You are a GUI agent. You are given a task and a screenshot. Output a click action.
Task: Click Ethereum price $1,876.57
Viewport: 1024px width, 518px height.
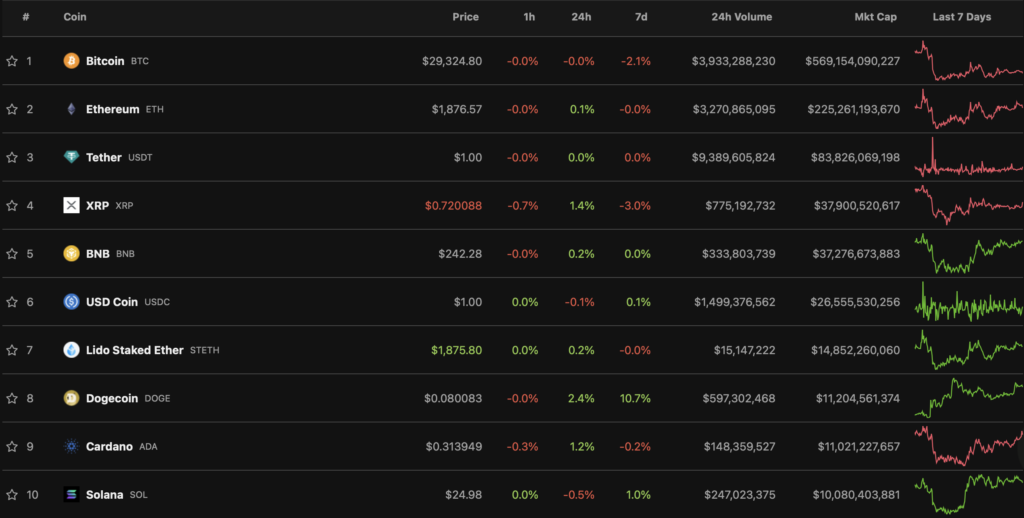(x=456, y=109)
